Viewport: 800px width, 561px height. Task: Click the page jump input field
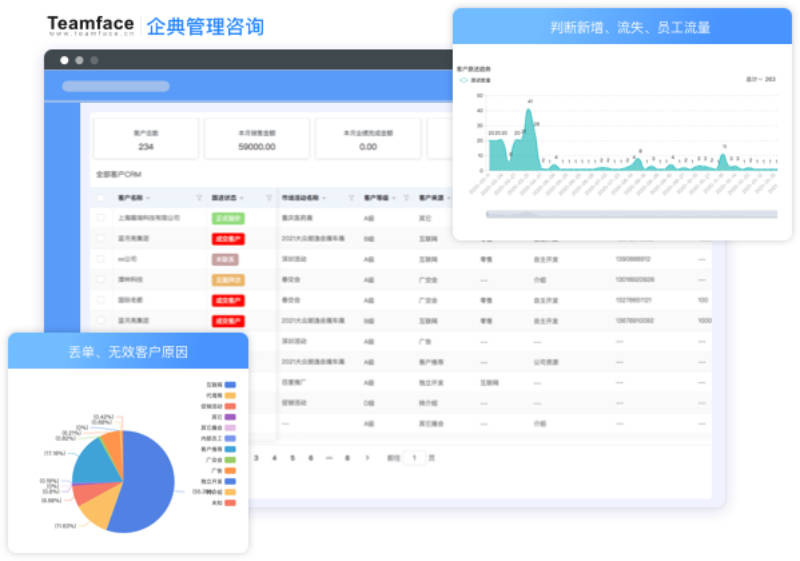point(414,457)
